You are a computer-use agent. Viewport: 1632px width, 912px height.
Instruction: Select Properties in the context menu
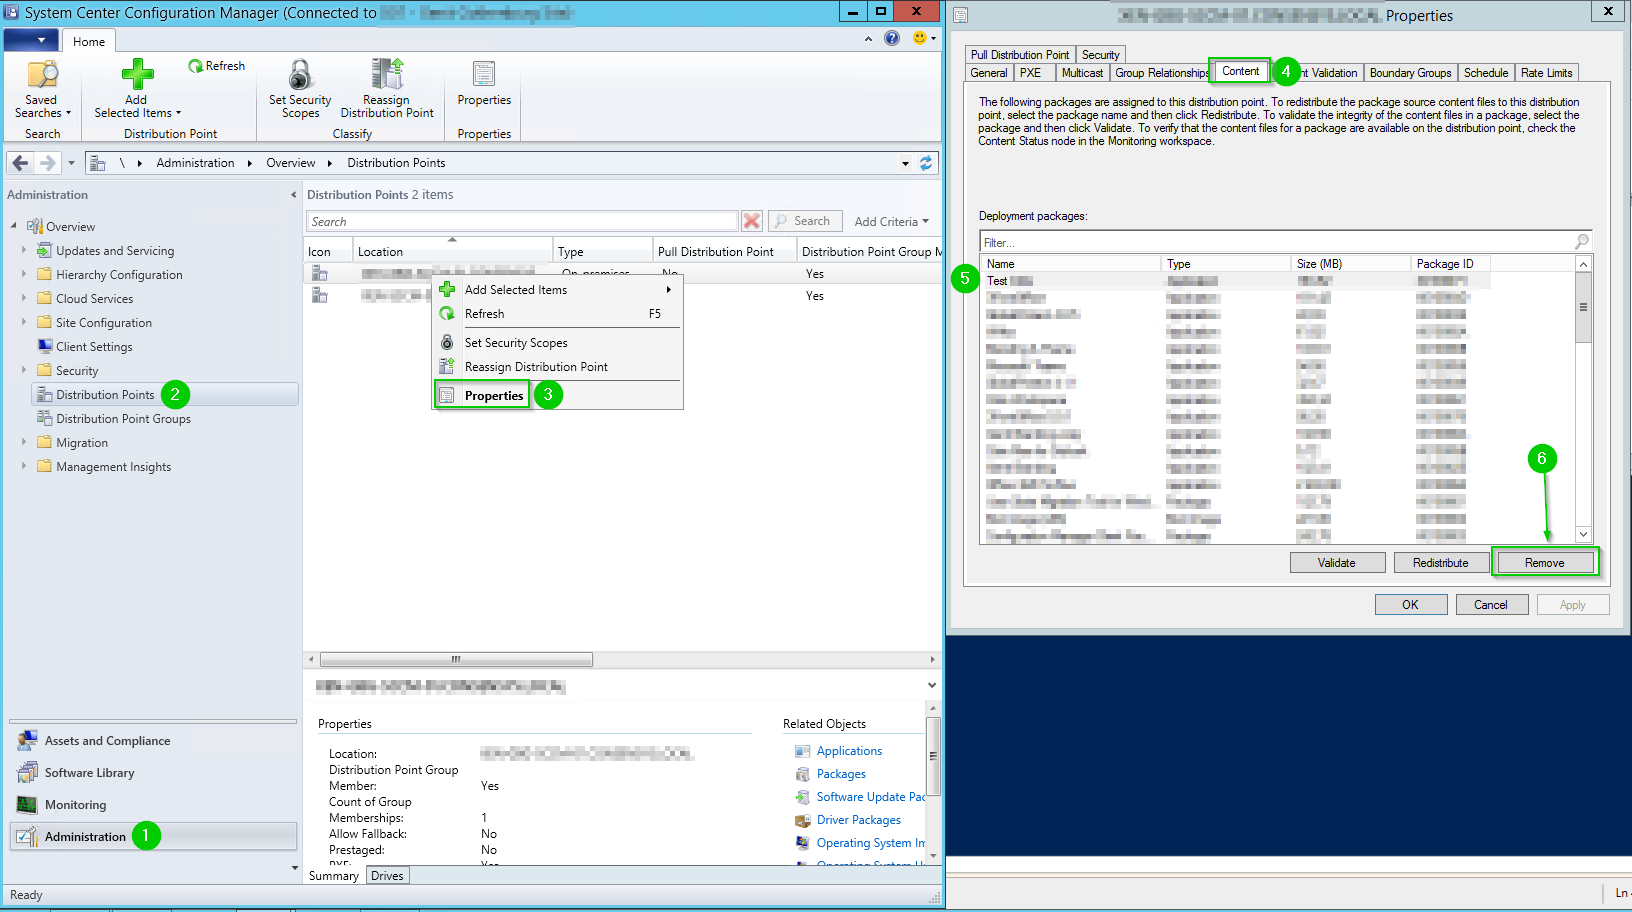(494, 395)
